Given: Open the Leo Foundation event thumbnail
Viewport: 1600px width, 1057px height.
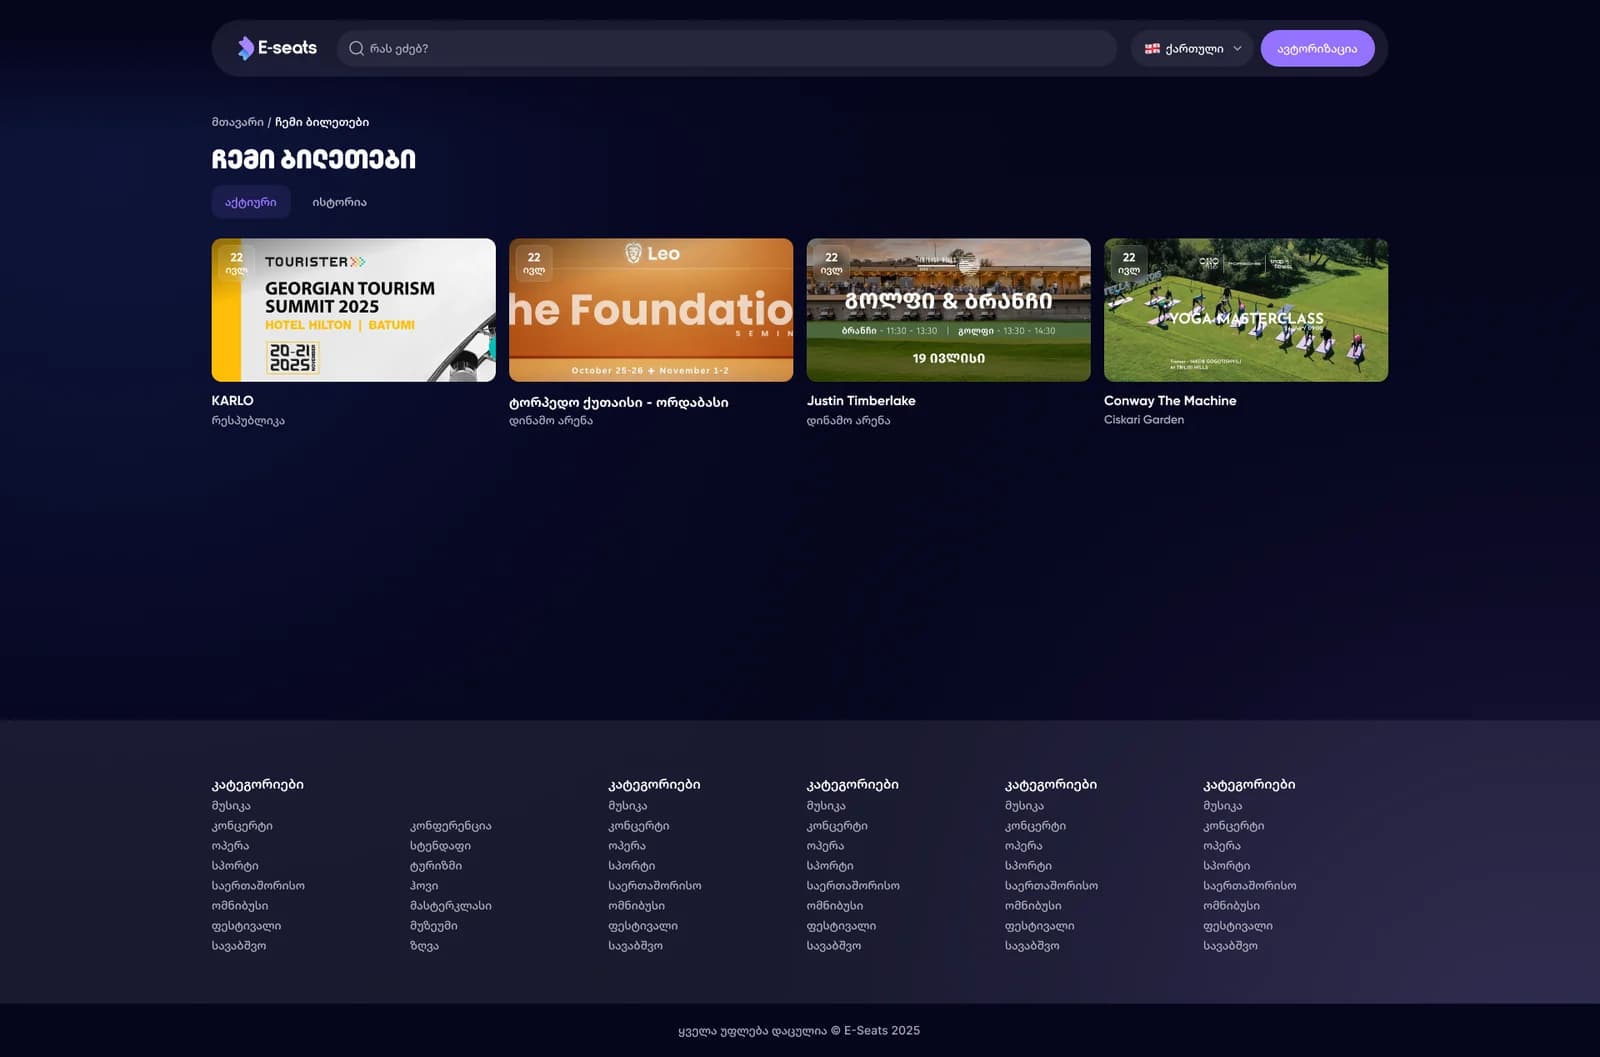Looking at the screenshot, I should pos(651,310).
